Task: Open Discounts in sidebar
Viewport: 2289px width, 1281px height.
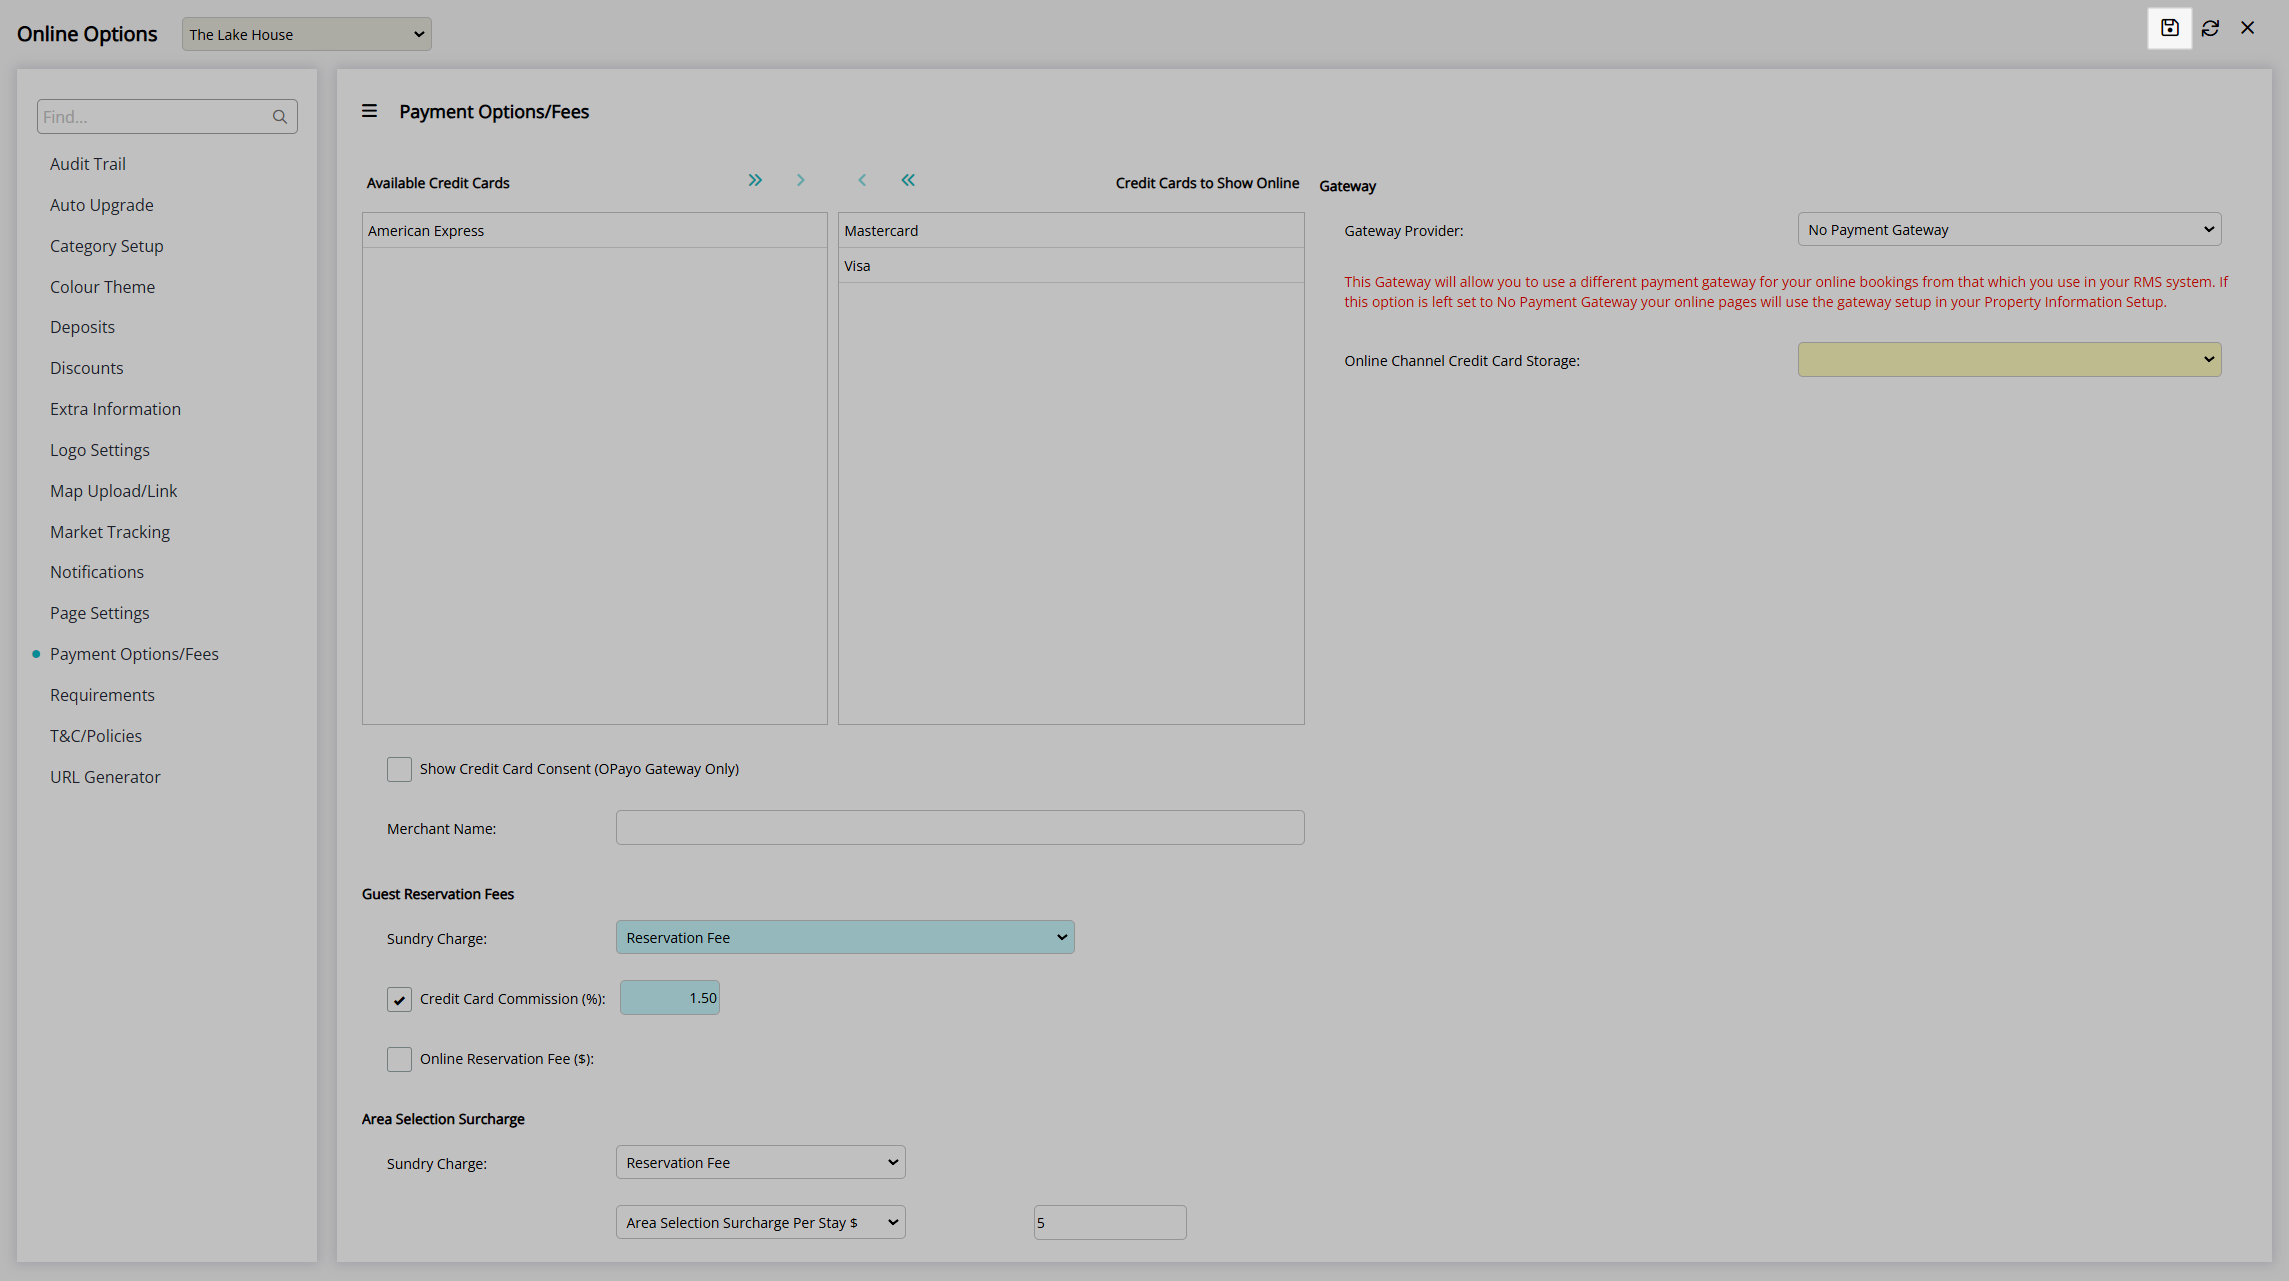Action: coord(87,368)
